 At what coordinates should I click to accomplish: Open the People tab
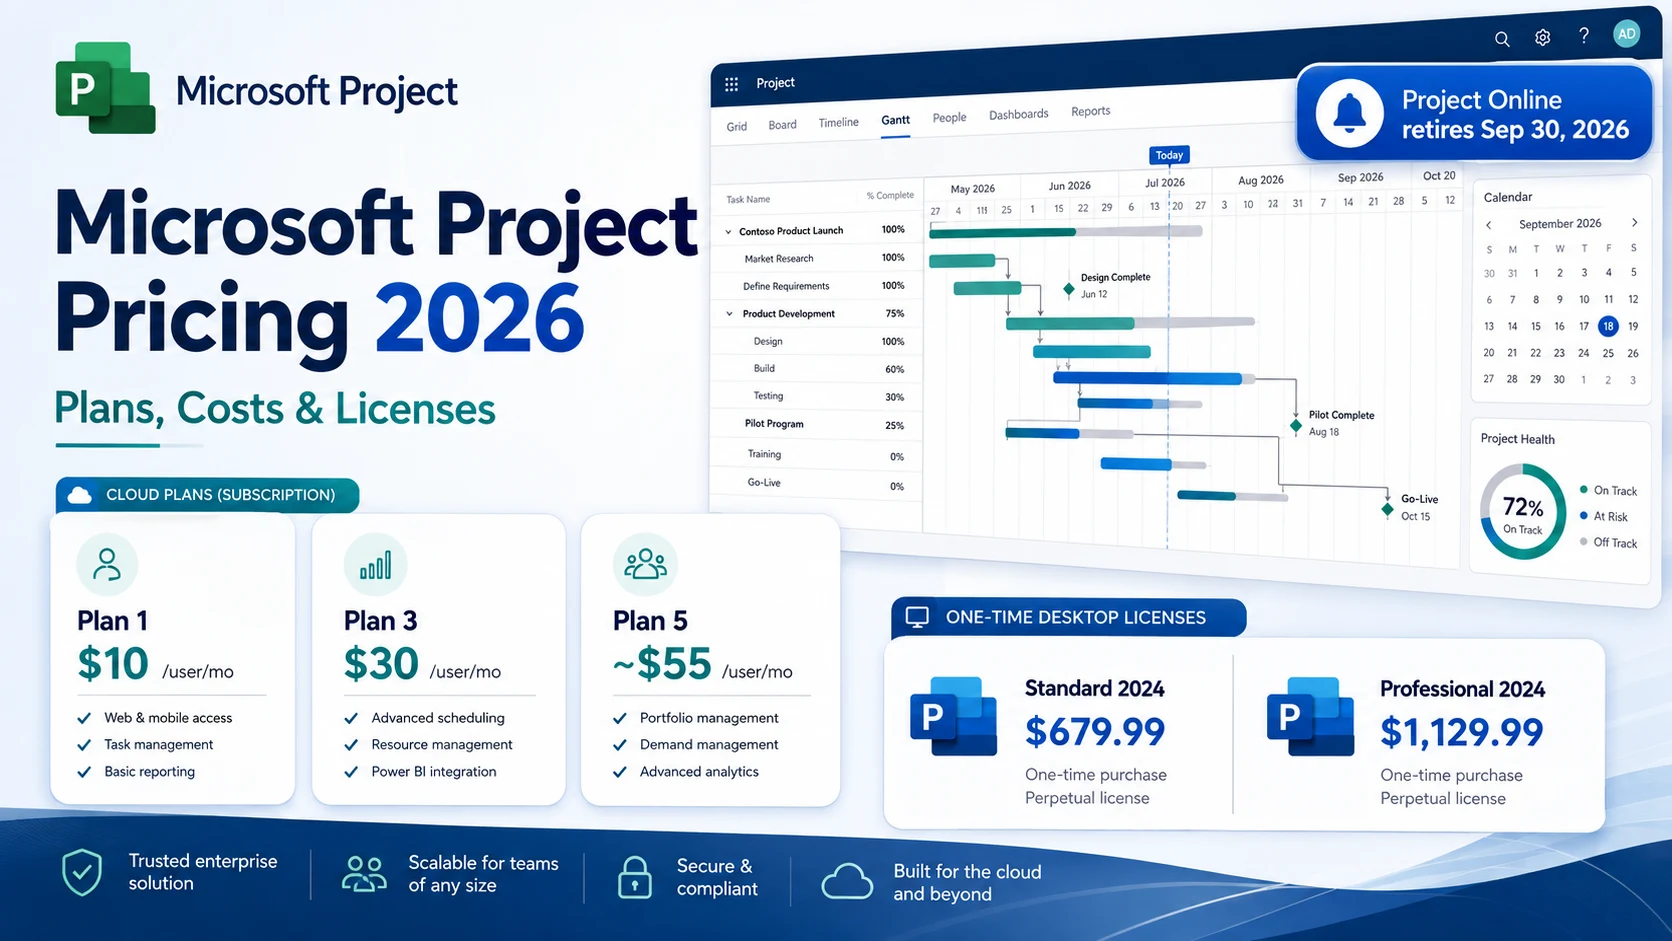click(949, 118)
